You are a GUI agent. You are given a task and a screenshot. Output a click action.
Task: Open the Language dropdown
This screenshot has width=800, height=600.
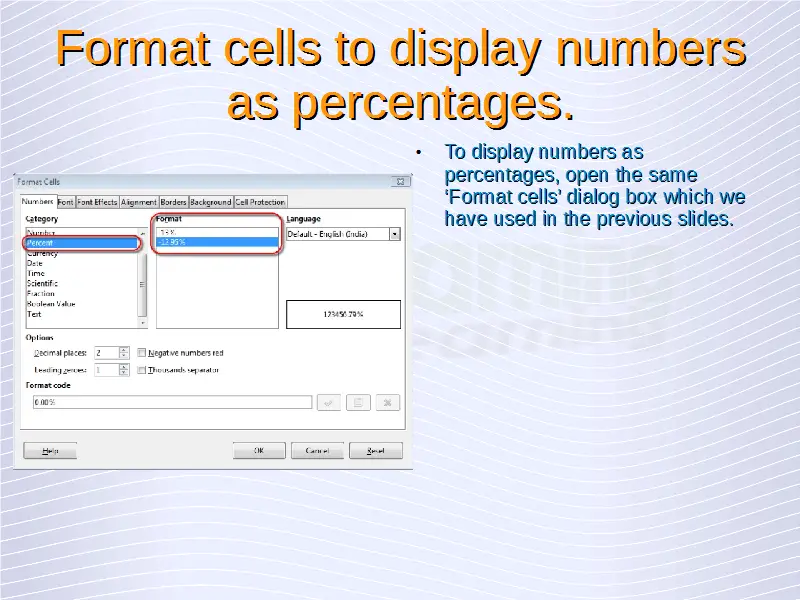tap(395, 234)
